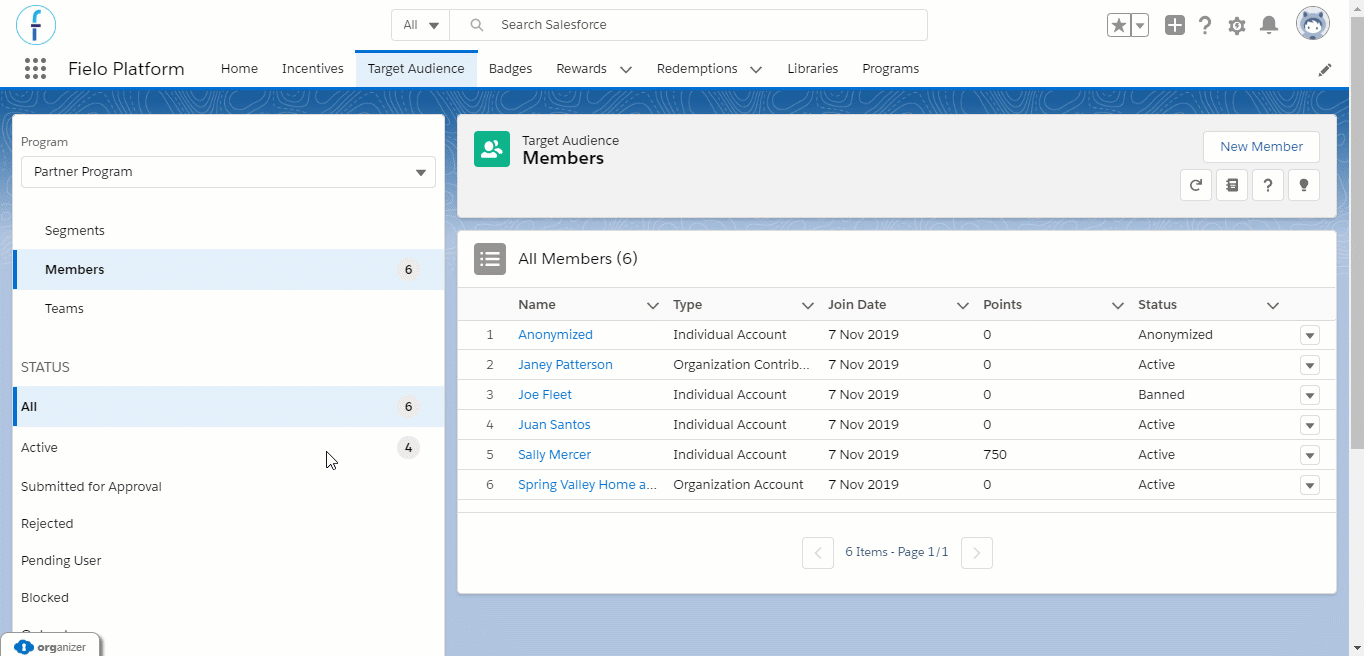Open Spring Valley Home member record
Image resolution: width=1364 pixels, height=656 pixels.
point(587,485)
